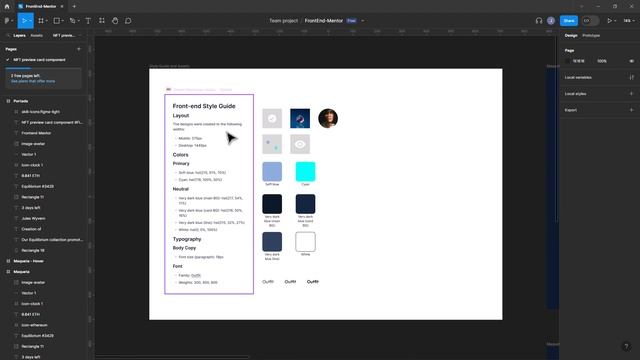The image size is (640, 360).
Task: Open the shape tools dropdown arrow
Action: (x=62, y=21)
